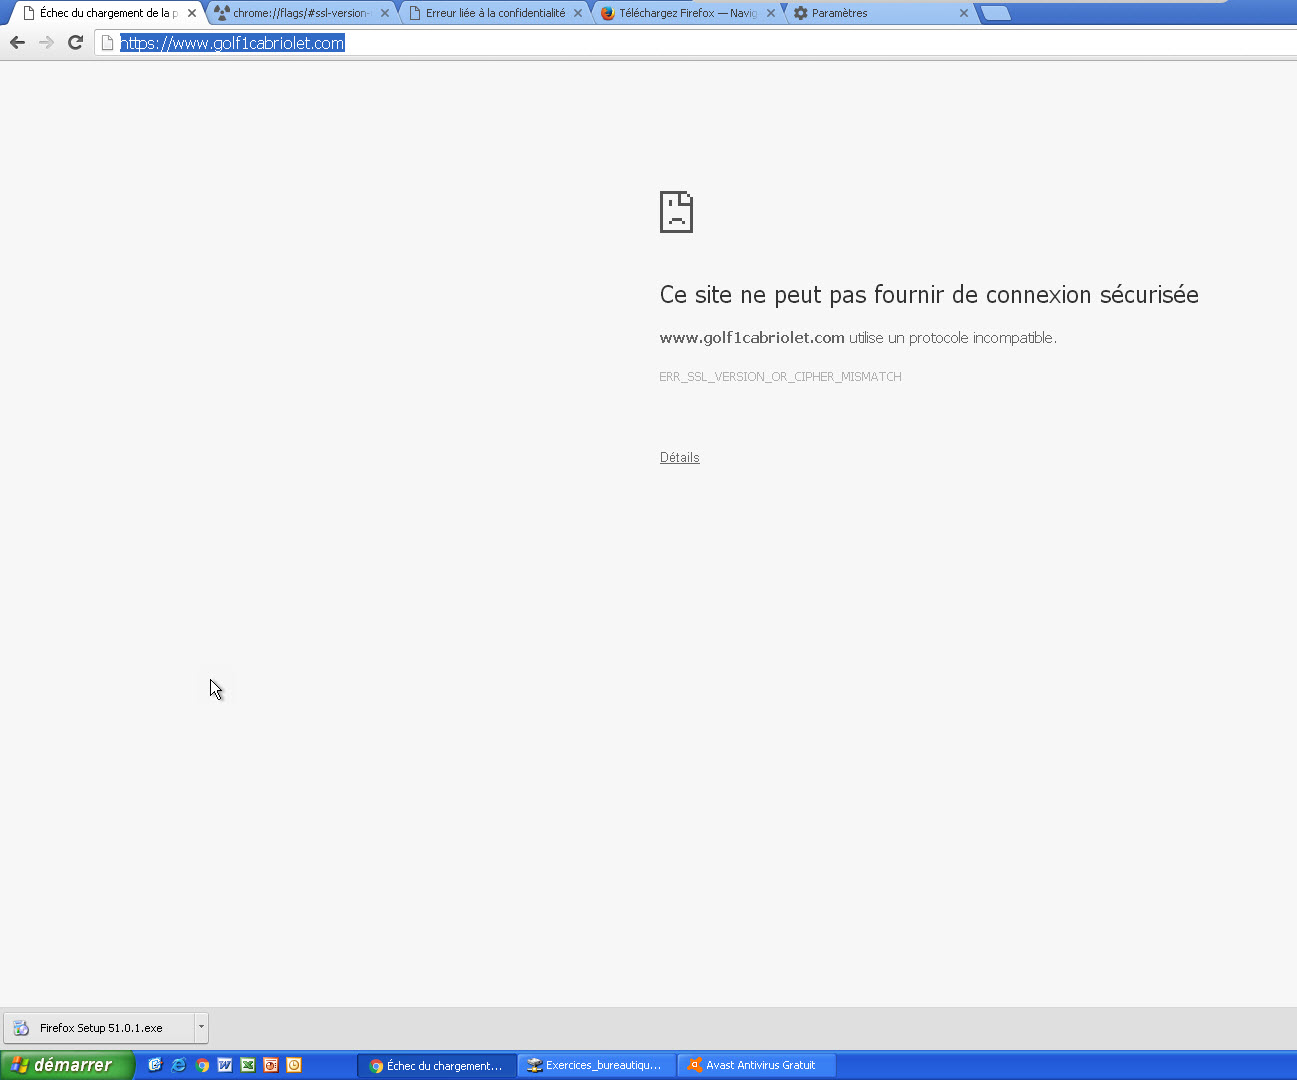Screen dimensions: 1297x1080
Task: Open the downloaded Firefox Setup 51.0.1.exe
Action: click(x=100, y=1027)
